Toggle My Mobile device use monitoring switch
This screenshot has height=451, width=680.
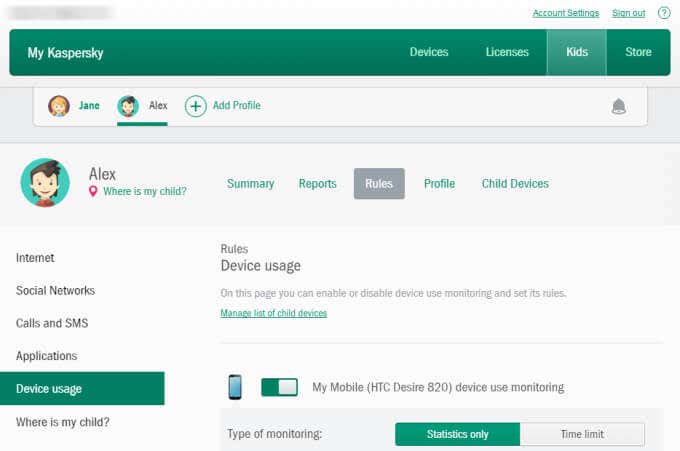click(279, 387)
